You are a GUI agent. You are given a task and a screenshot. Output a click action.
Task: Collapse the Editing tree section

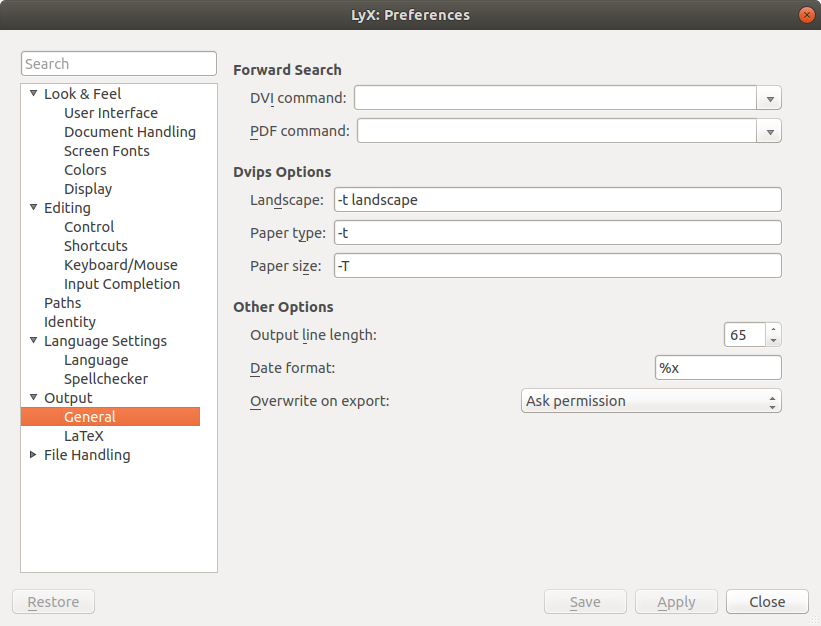[x=33, y=208]
